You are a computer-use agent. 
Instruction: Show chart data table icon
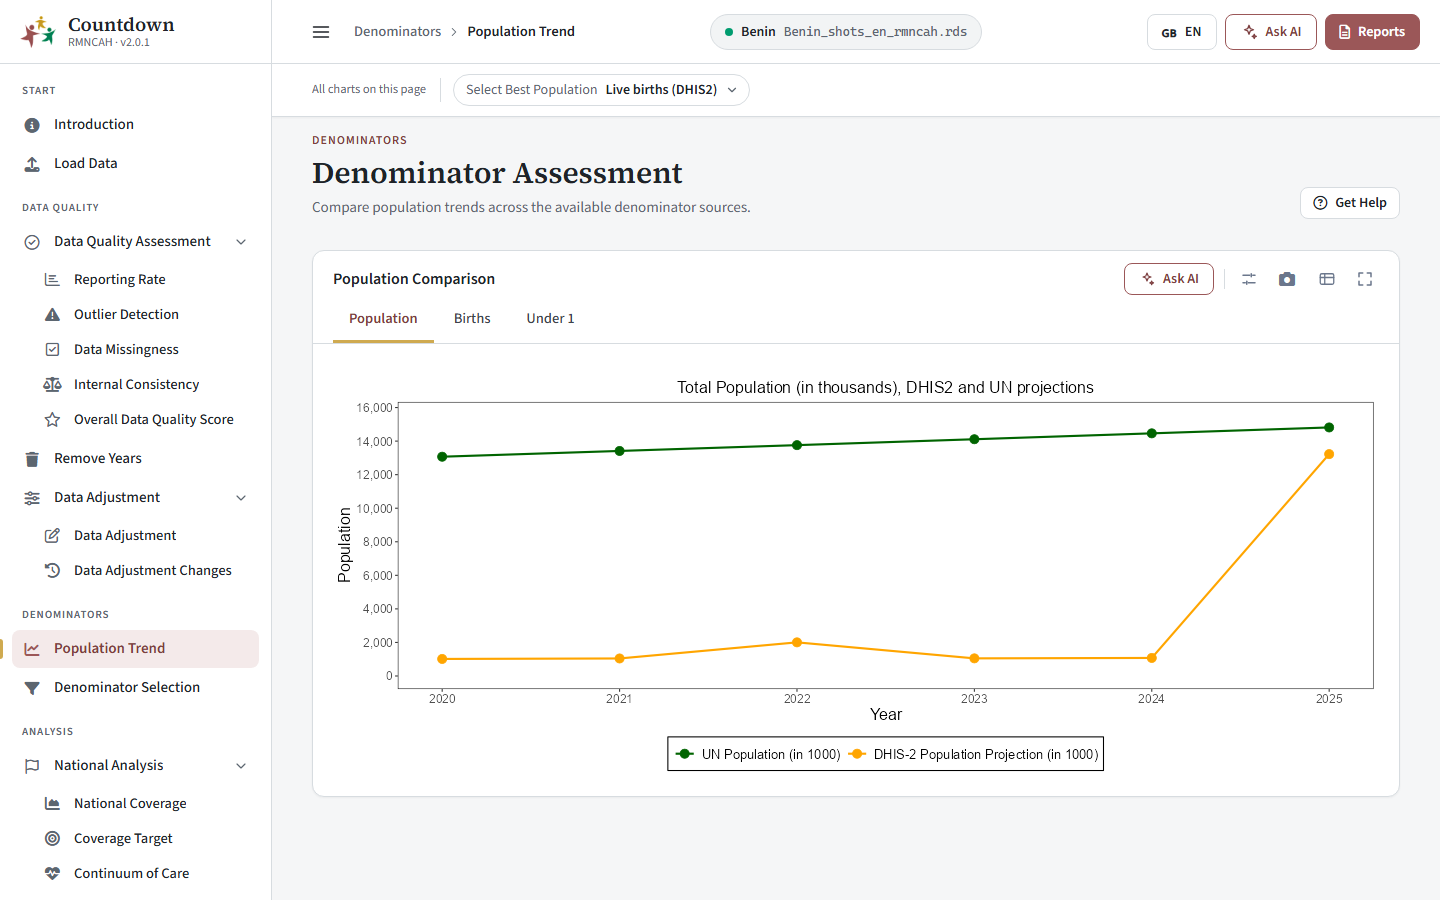[x=1327, y=279]
